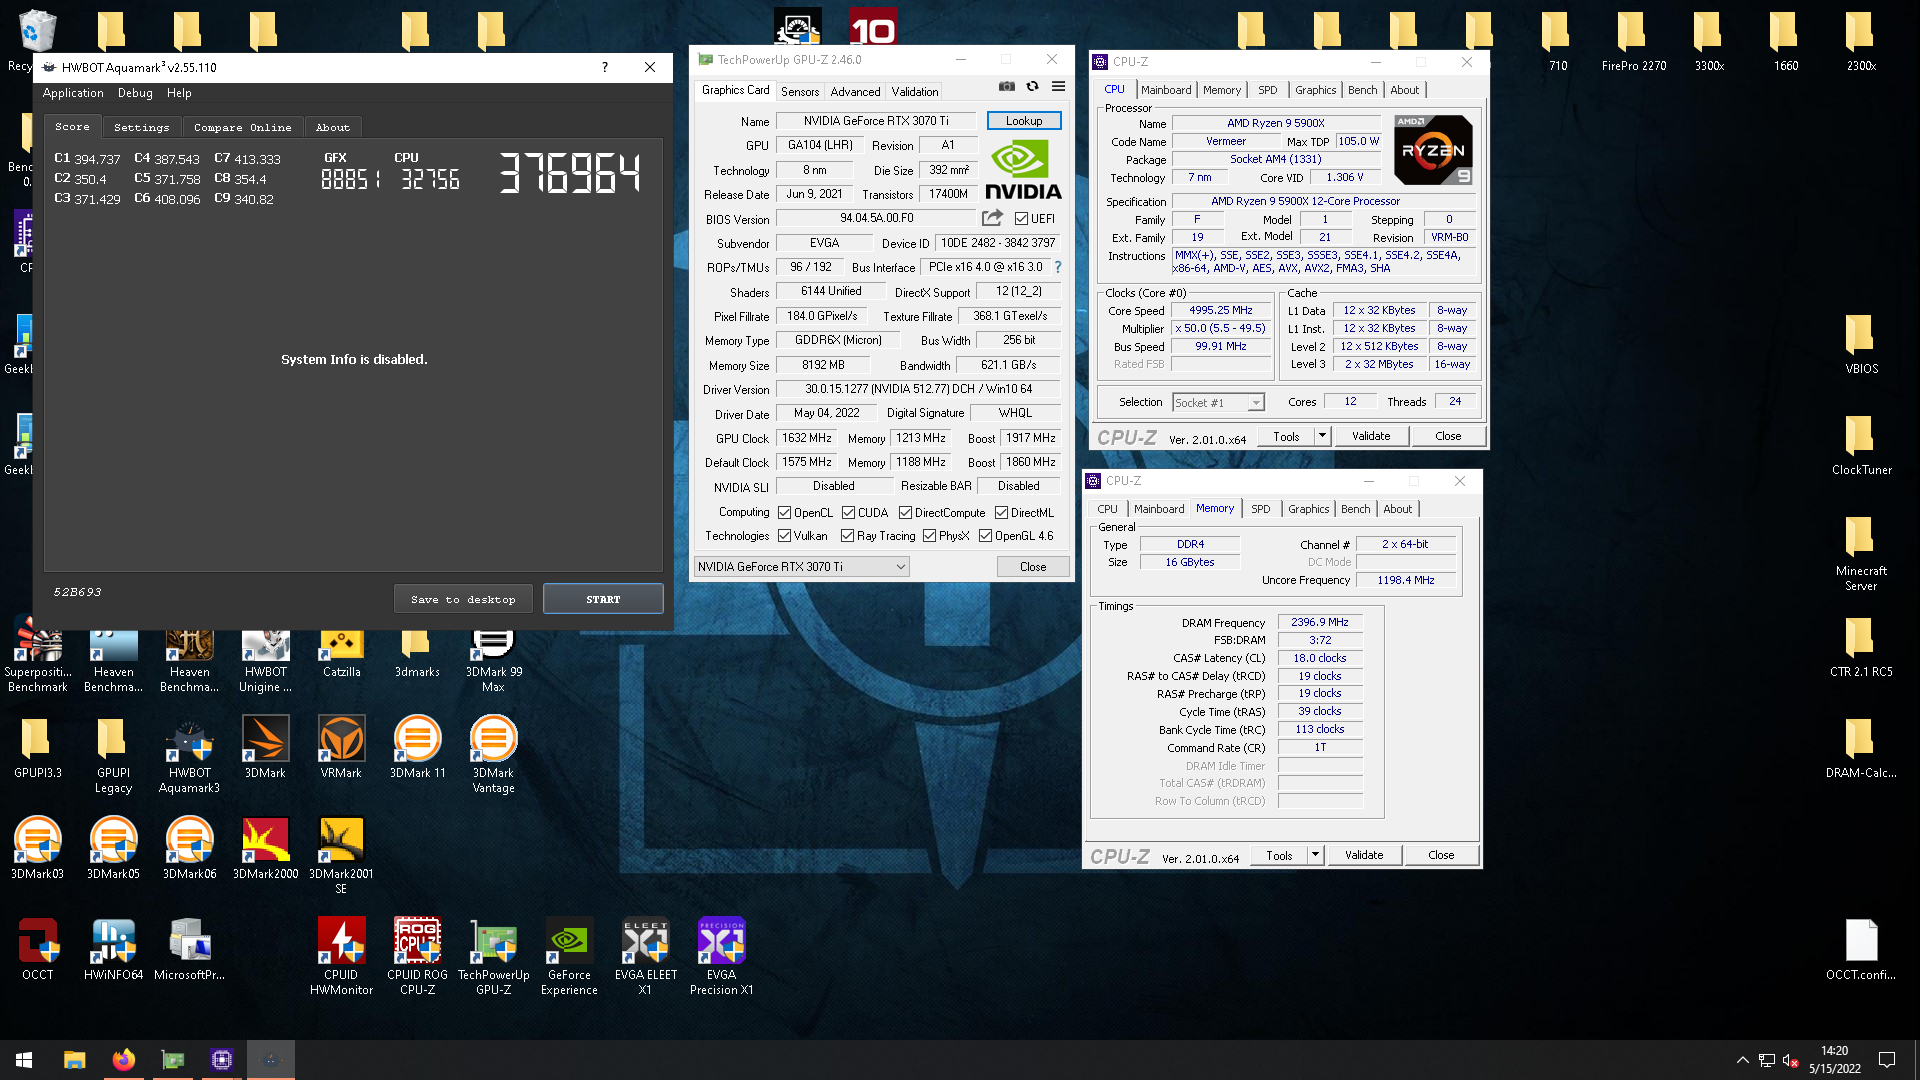The height and width of the screenshot is (1080, 1920).
Task: Open the TechPowerUp GPU-Z desktop shortcut
Action: pos(493,956)
